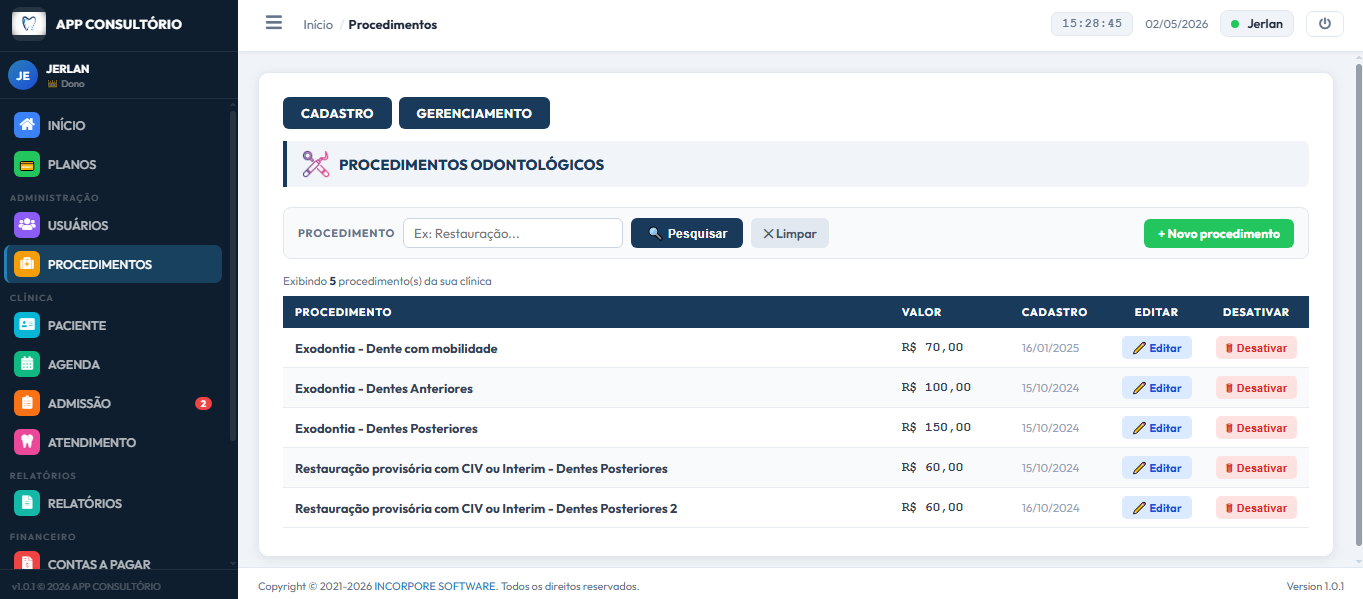Screen dimensions: 1363x599
Task: Deactivate Restauração provisória Dentes Posteriores 2
Action: [x=1256, y=508]
